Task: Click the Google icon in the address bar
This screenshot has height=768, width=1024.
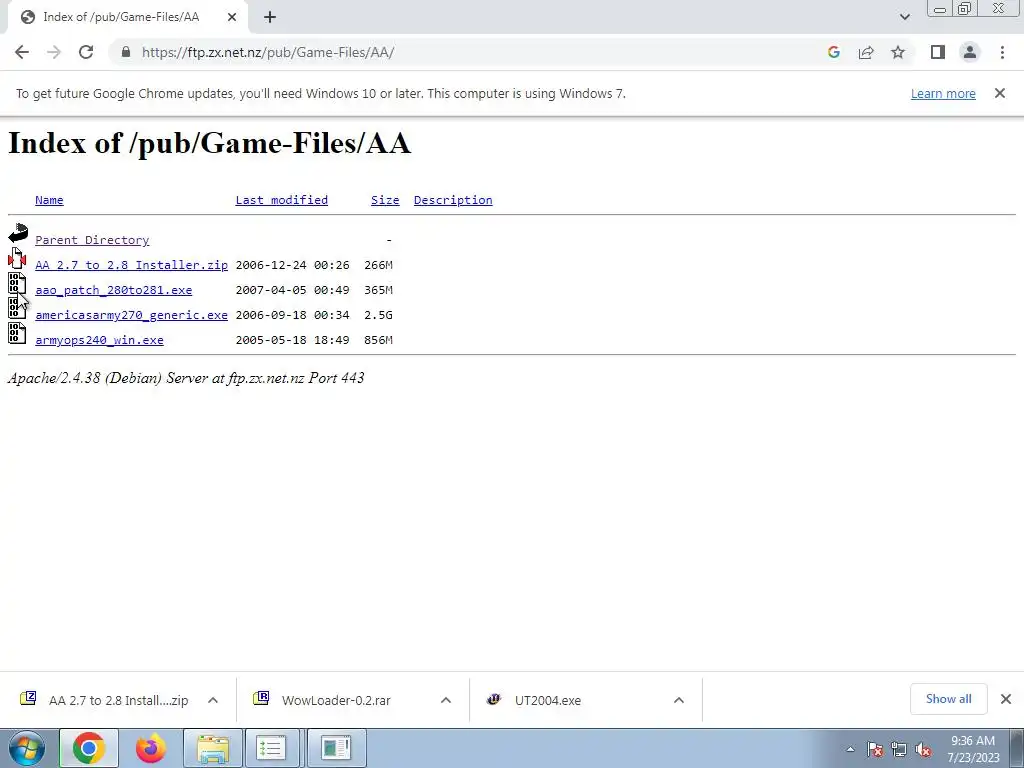Action: tap(833, 52)
